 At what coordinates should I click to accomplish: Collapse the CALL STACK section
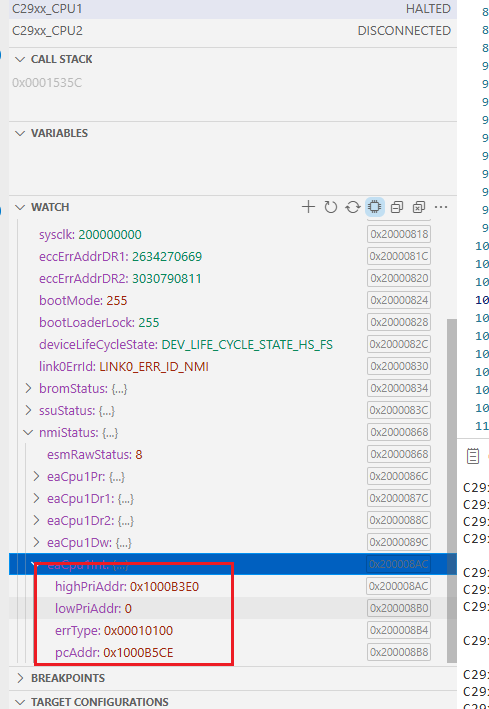pos(20,59)
